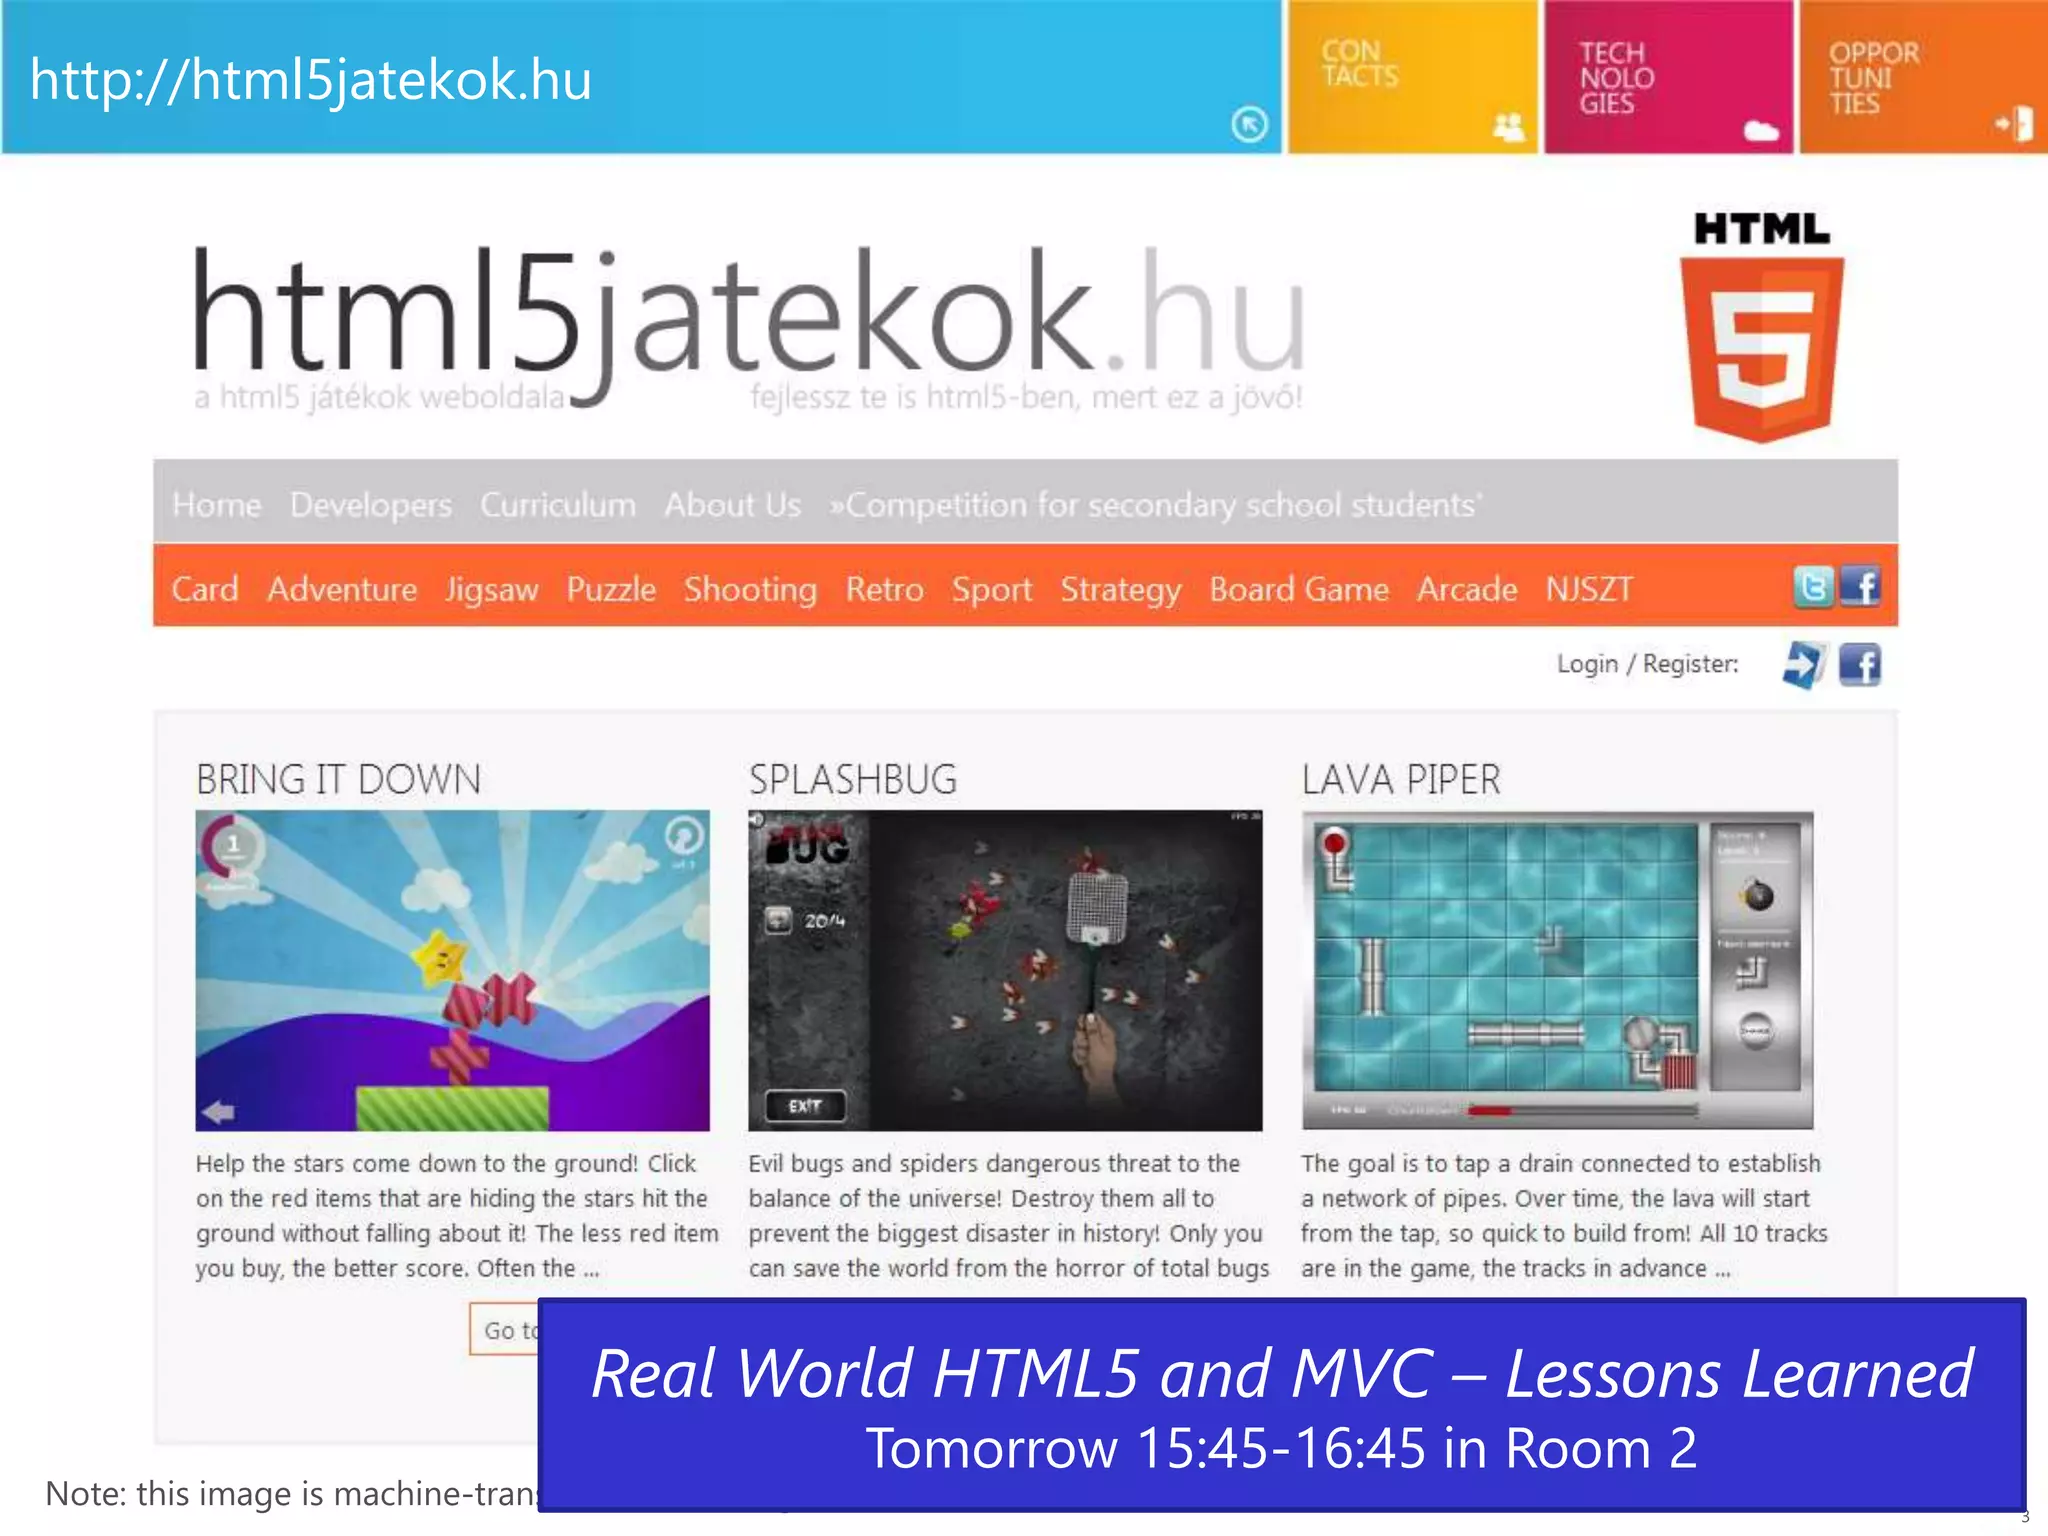The height and width of the screenshot is (1536, 2048).
Task: Select the Shooting game category
Action: [750, 589]
